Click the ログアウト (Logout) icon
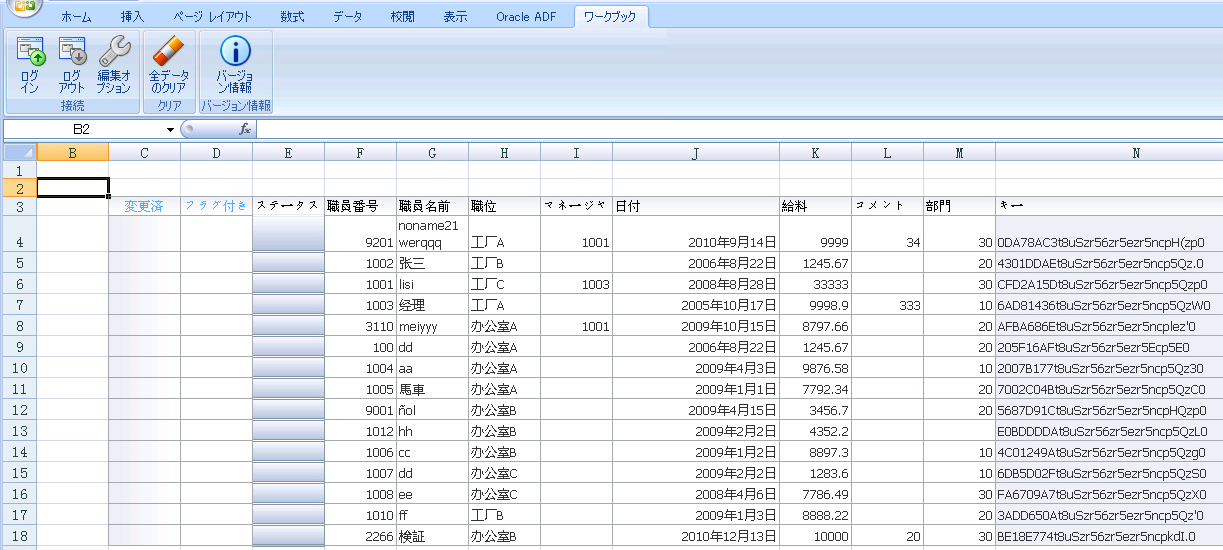 (x=73, y=65)
